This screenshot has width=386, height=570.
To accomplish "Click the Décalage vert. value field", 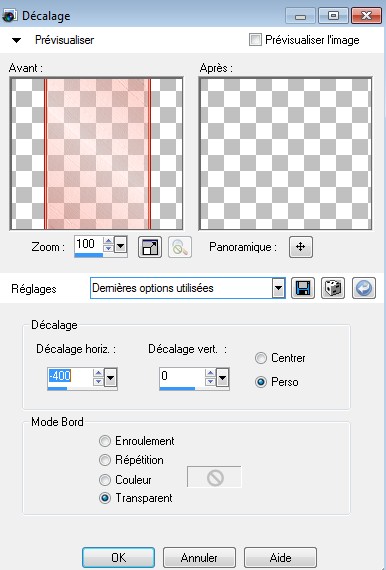I will coord(182,377).
